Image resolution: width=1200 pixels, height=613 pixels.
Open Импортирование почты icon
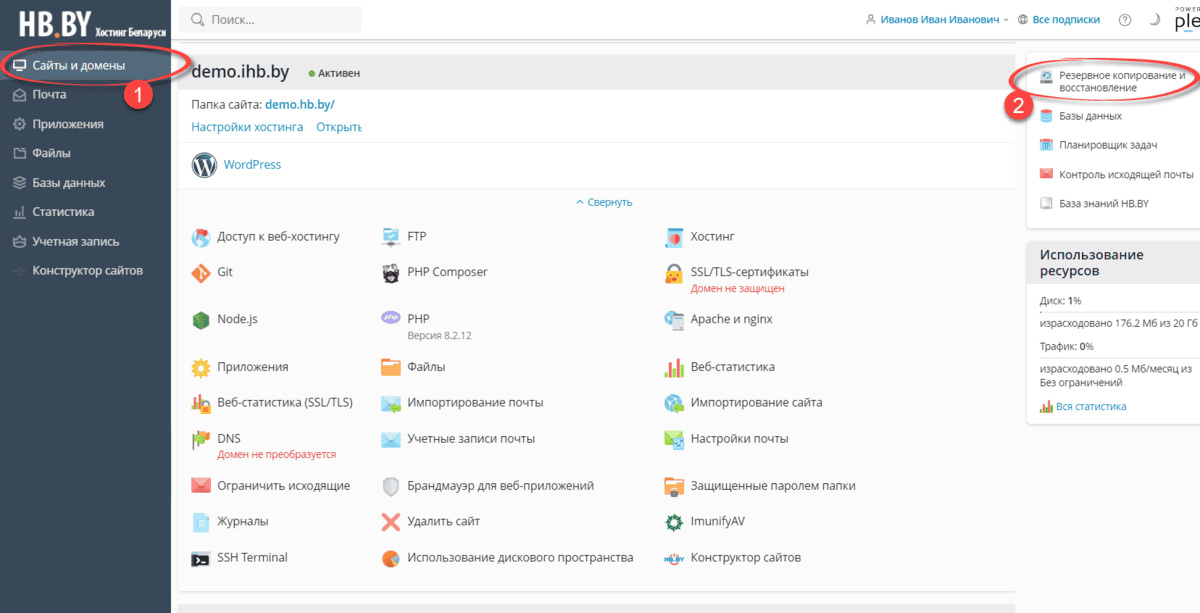click(391, 403)
